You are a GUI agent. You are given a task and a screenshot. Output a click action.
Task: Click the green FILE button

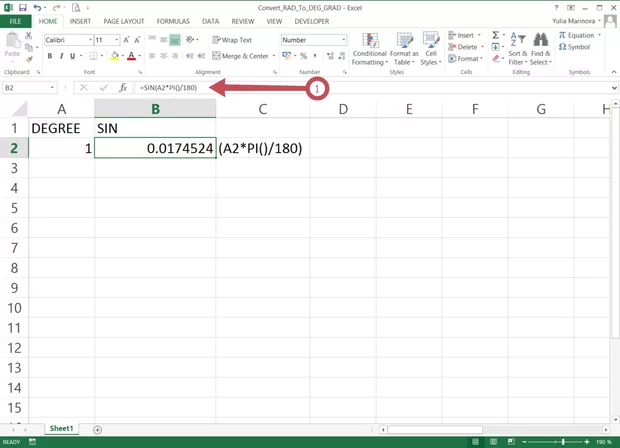pos(16,21)
